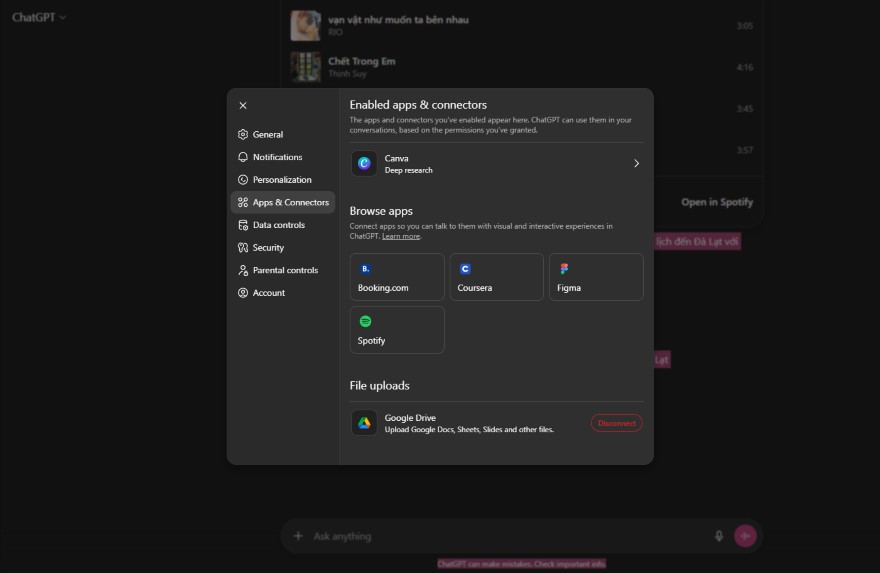The height and width of the screenshot is (573, 880).
Task: Open the ChatGPT model dropdown
Action: (x=39, y=17)
